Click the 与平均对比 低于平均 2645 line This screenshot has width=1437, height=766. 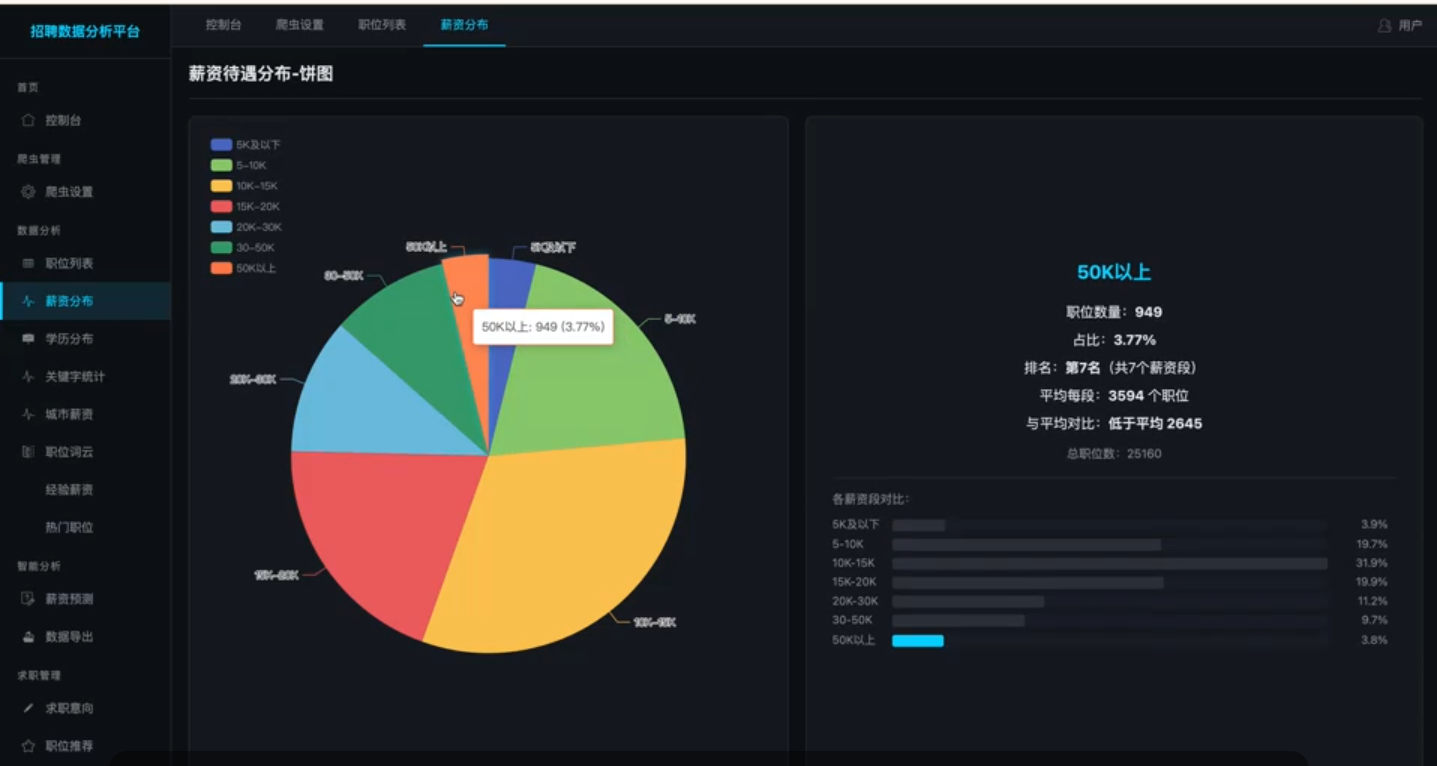pyautogui.click(x=1114, y=424)
